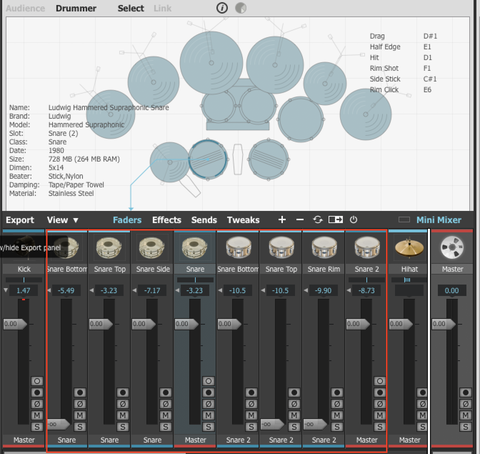Click the record-arm dot on the Master channel
The width and height of the screenshot is (480, 454).
(465, 392)
